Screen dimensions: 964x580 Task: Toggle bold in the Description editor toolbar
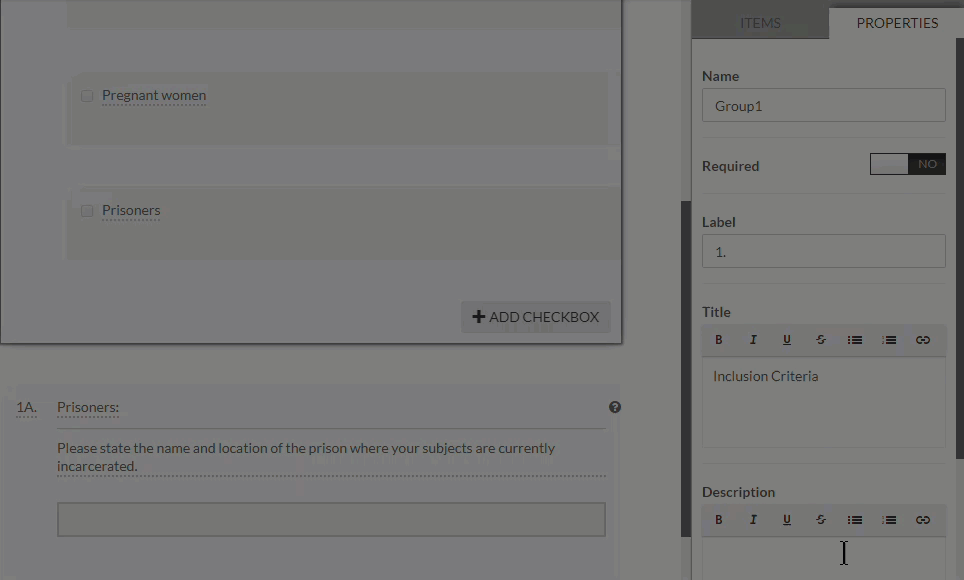(718, 520)
